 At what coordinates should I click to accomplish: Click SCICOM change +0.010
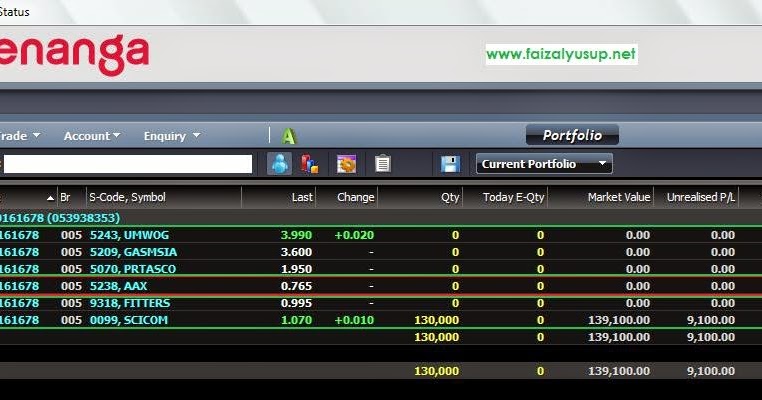pos(354,320)
